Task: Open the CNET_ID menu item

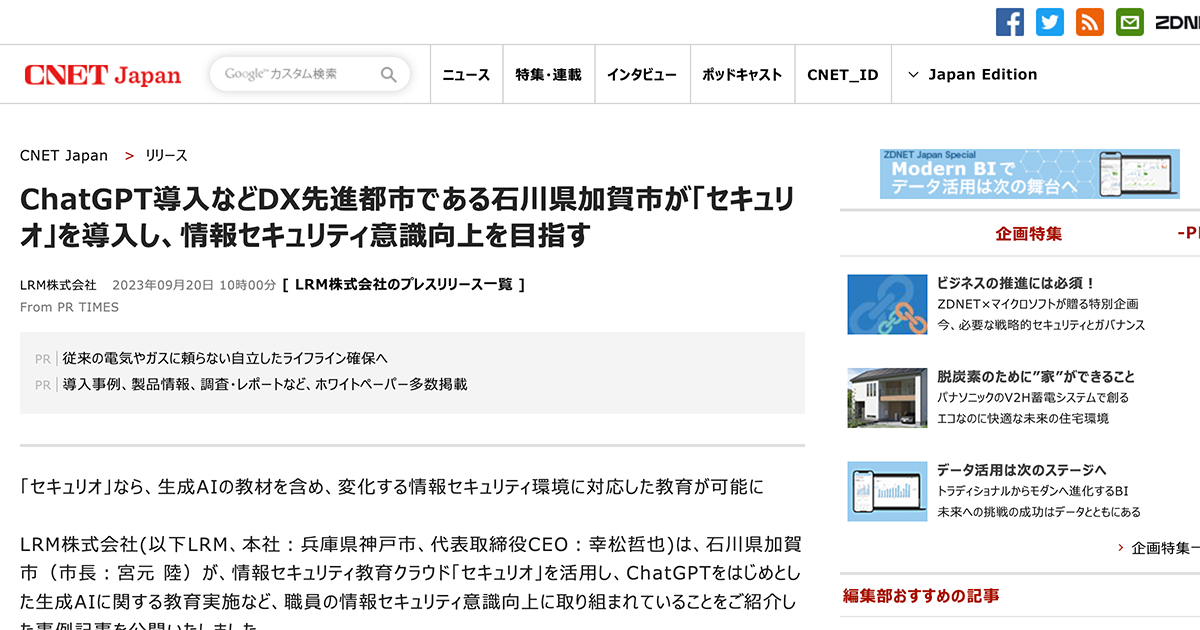Action: (x=842, y=74)
